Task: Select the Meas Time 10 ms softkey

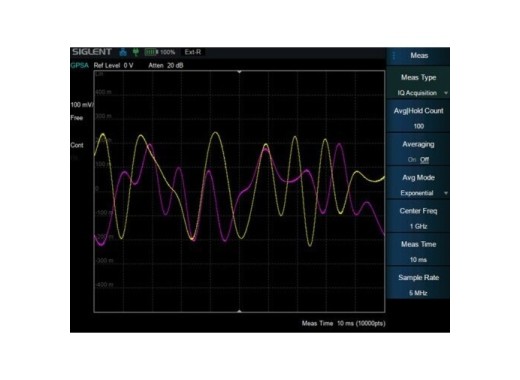Action: coord(419,249)
